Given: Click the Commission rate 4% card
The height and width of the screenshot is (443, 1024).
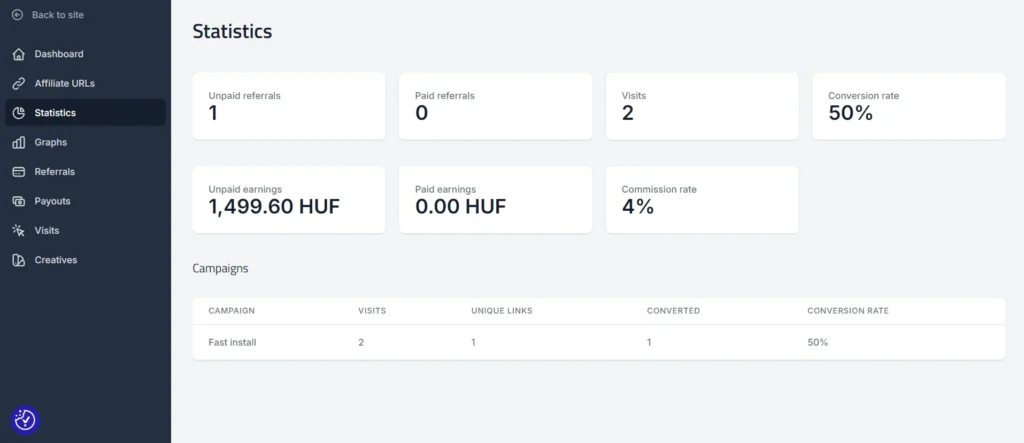Looking at the screenshot, I should click(702, 200).
